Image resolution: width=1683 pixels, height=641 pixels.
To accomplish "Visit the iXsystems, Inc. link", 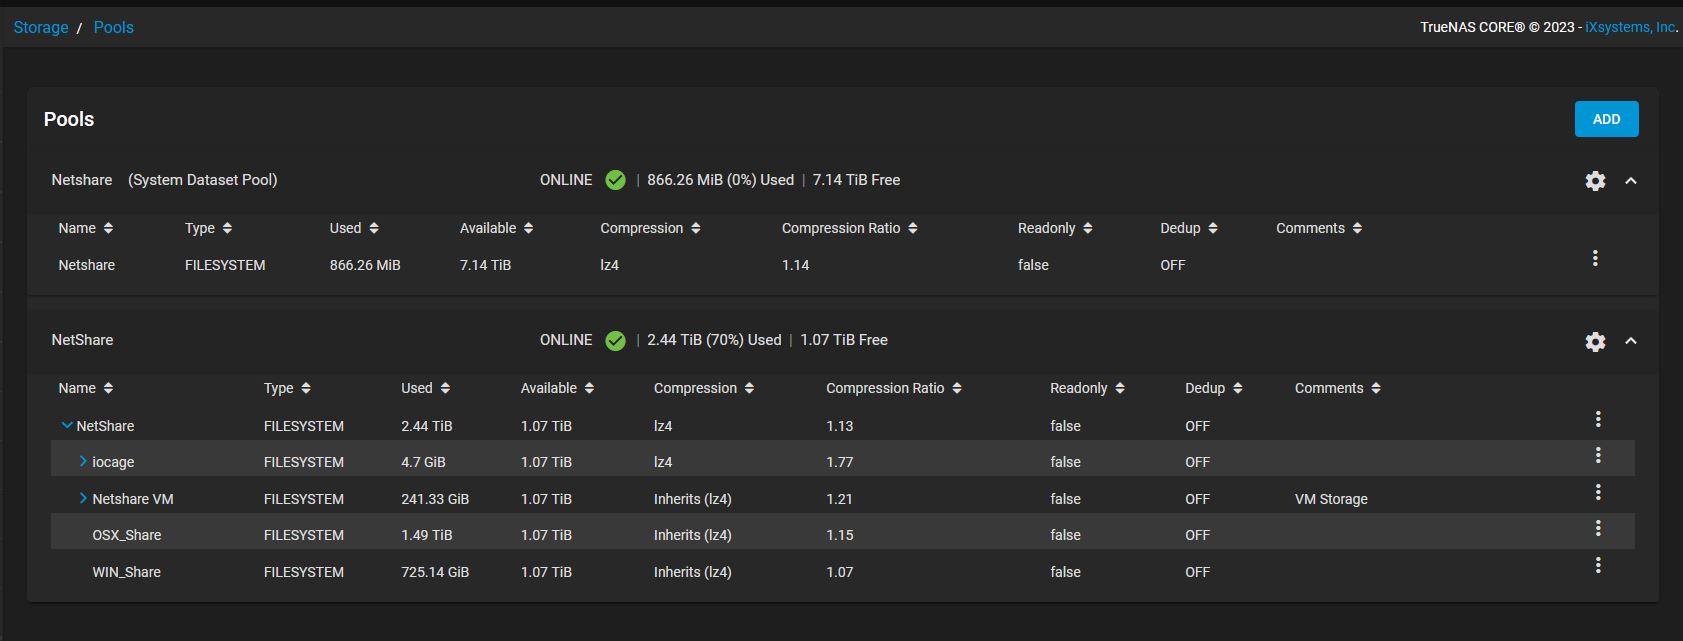I will (x=1630, y=27).
